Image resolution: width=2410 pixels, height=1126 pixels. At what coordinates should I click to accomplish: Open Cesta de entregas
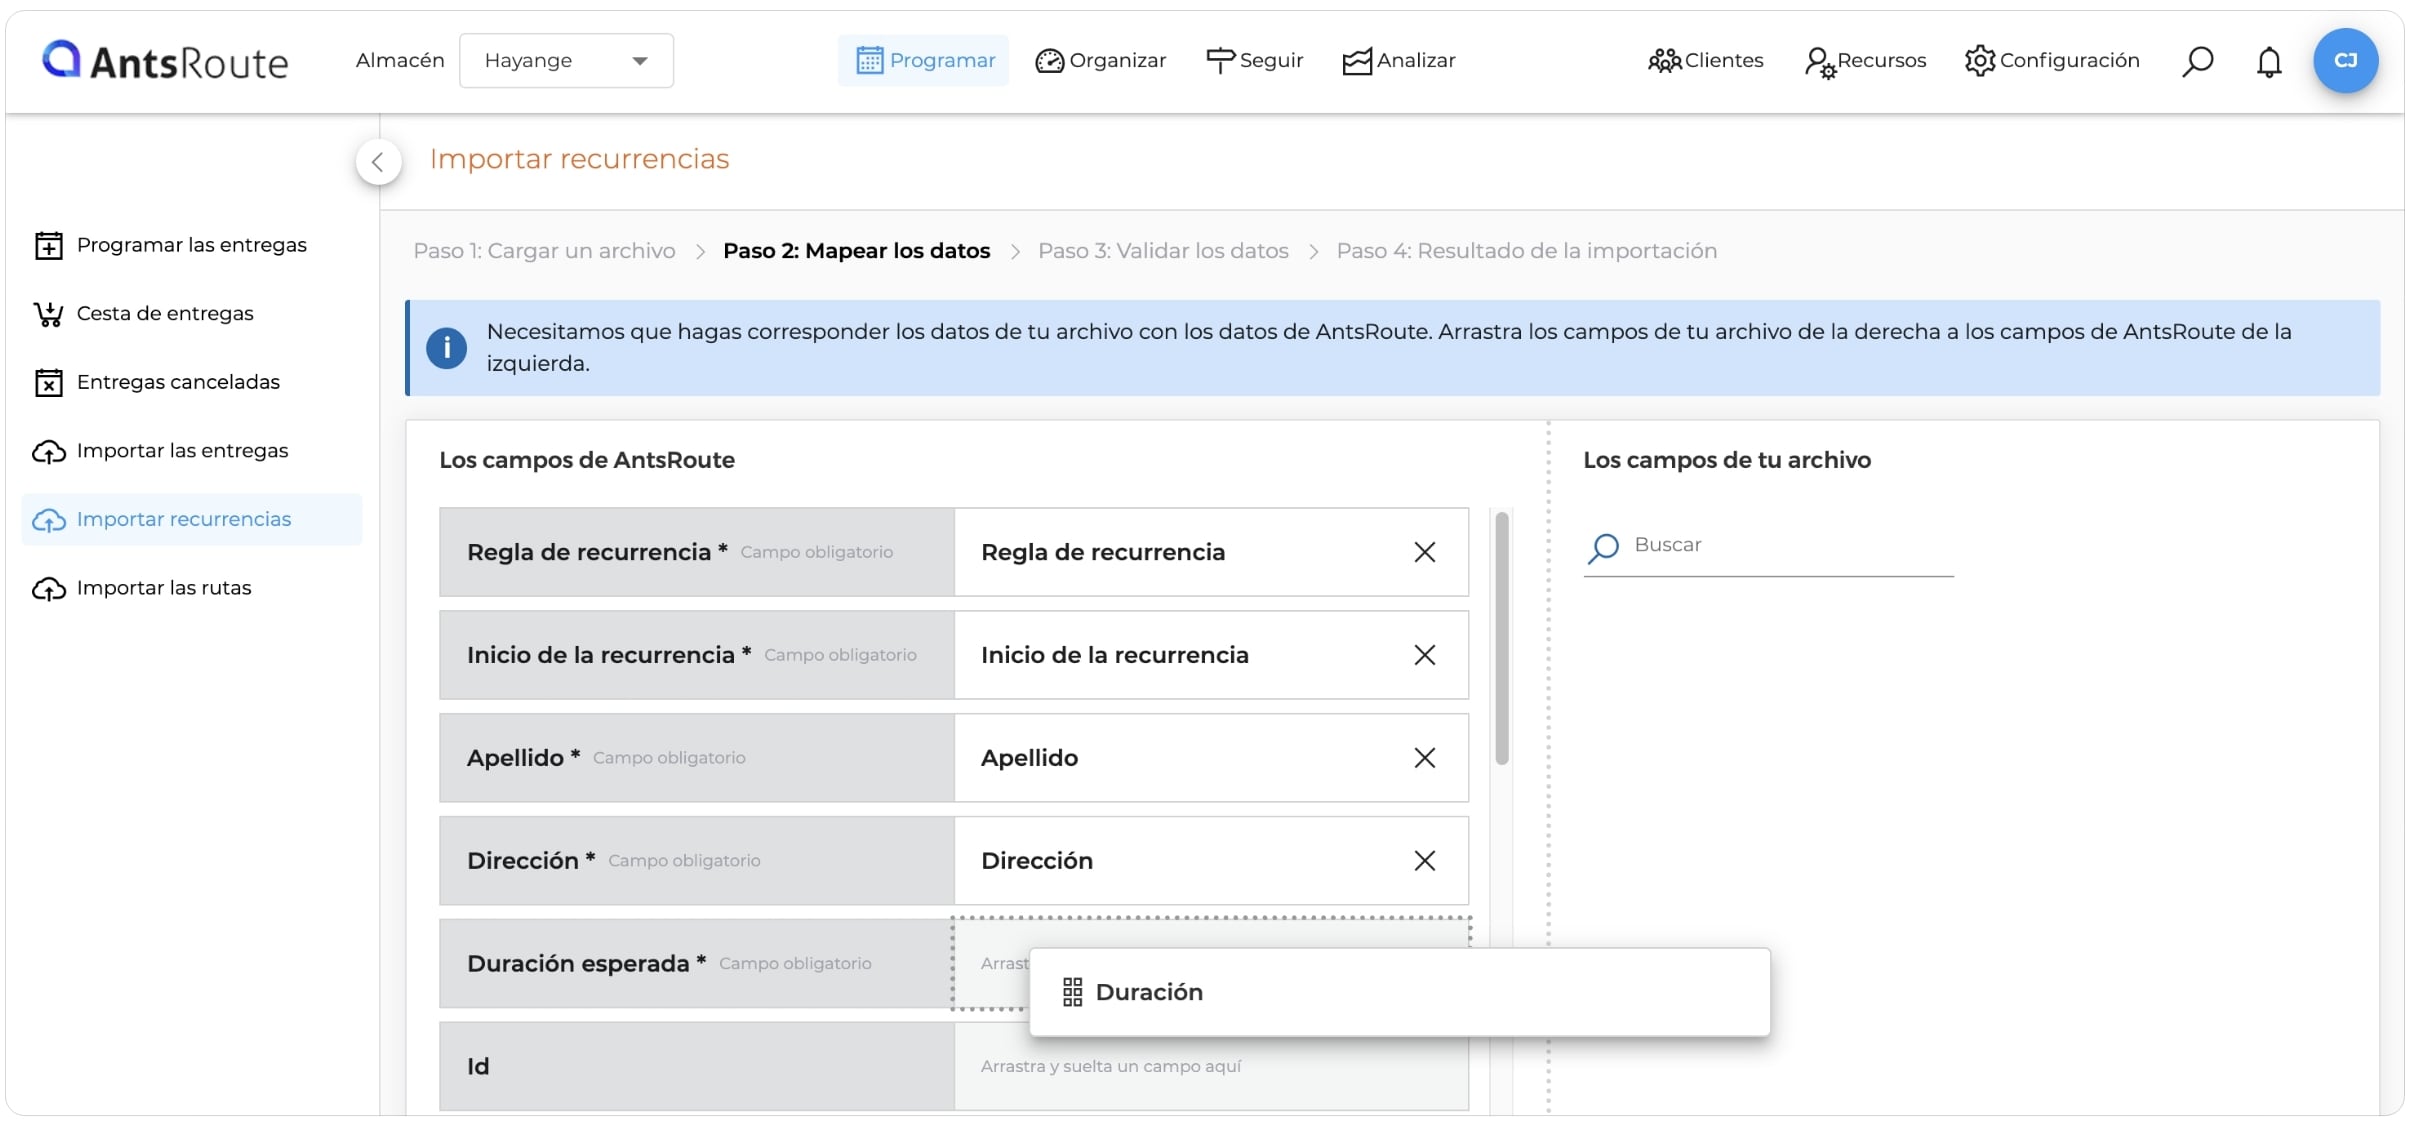pyautogui.click(x=192, y=314)
